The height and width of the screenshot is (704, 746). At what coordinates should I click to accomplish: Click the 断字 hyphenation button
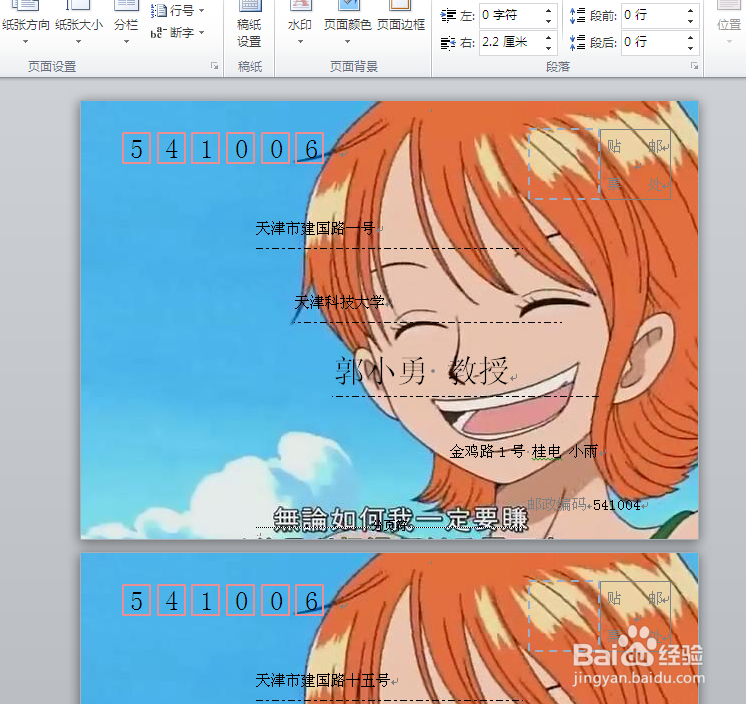(177, 33)
